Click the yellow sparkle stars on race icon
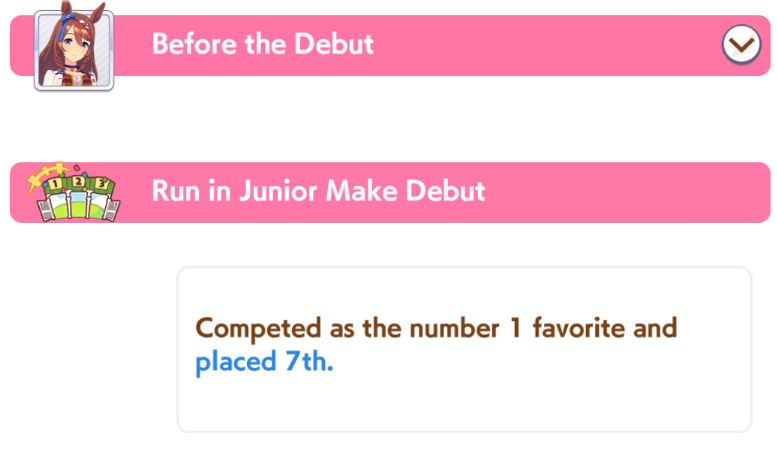This screenshot has width=777, height=453. [x=46, y=172]
